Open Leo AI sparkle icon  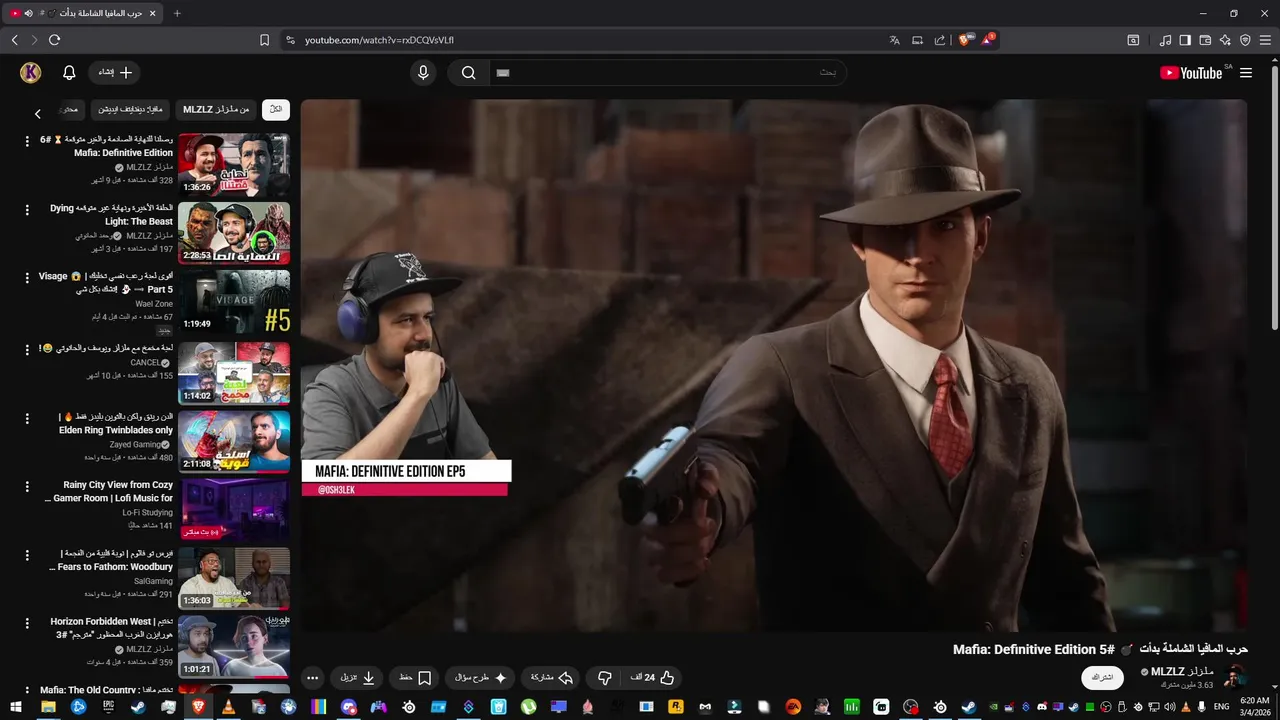(x=1225, y=40)
